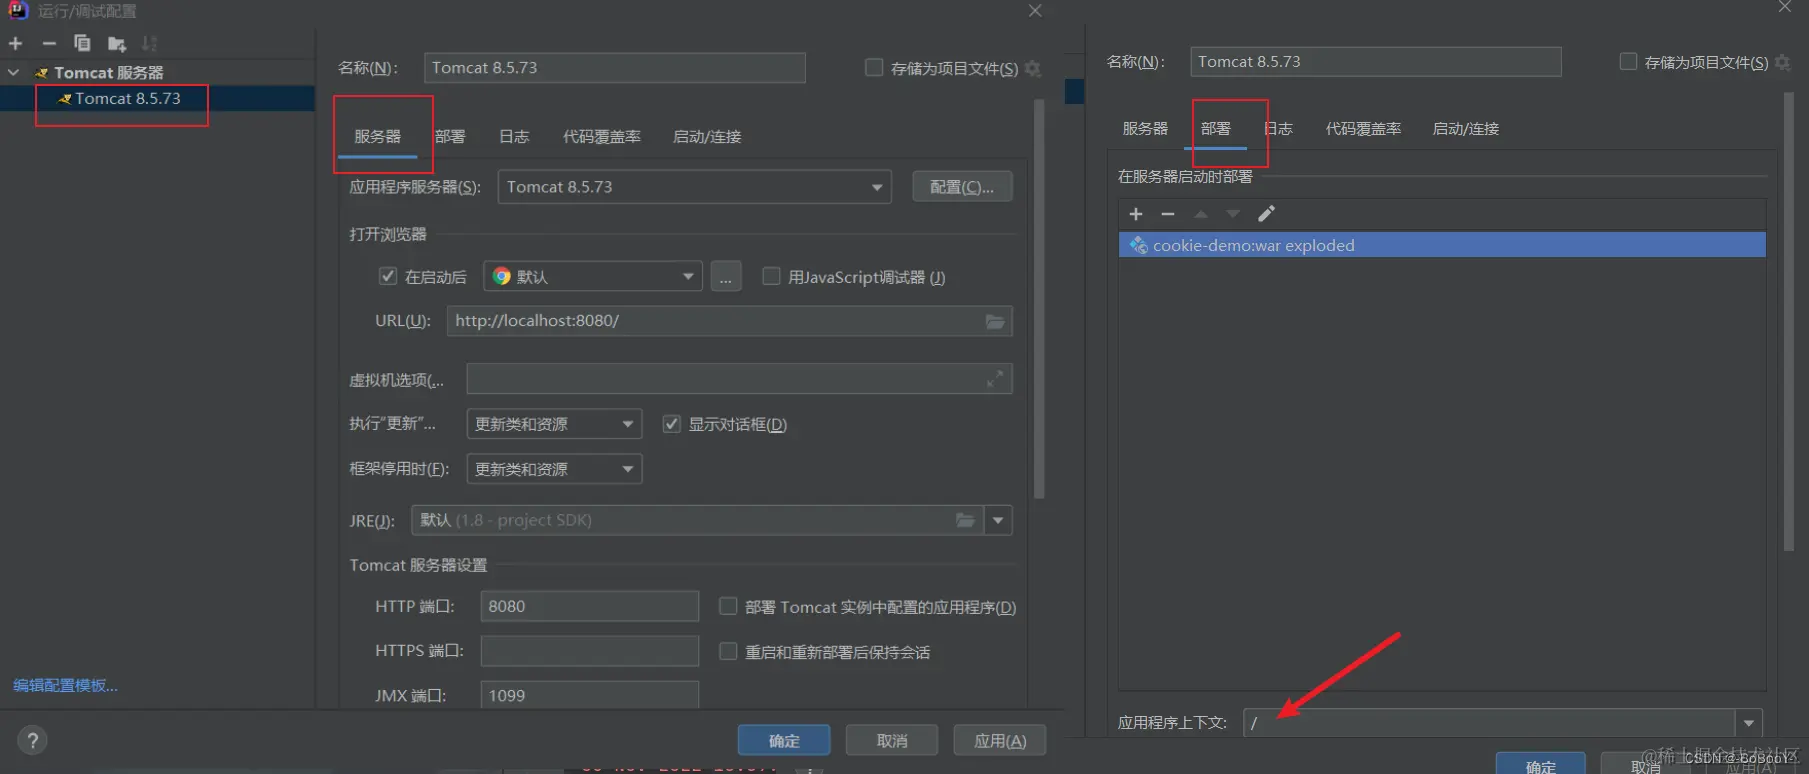Screen dimensions: 1809x774
Task: Switch to 服务器 tab in left dialog
Action: click(377, 136)
